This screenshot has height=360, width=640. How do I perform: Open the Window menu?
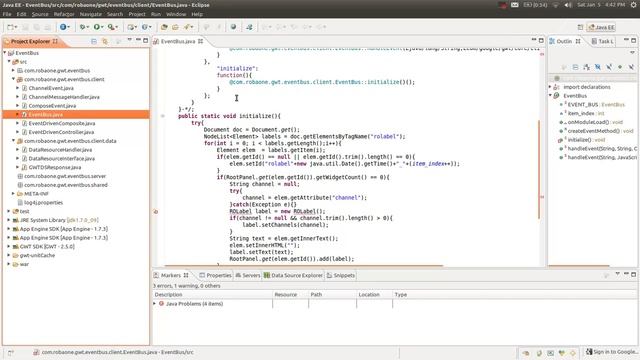click(176, 14)
